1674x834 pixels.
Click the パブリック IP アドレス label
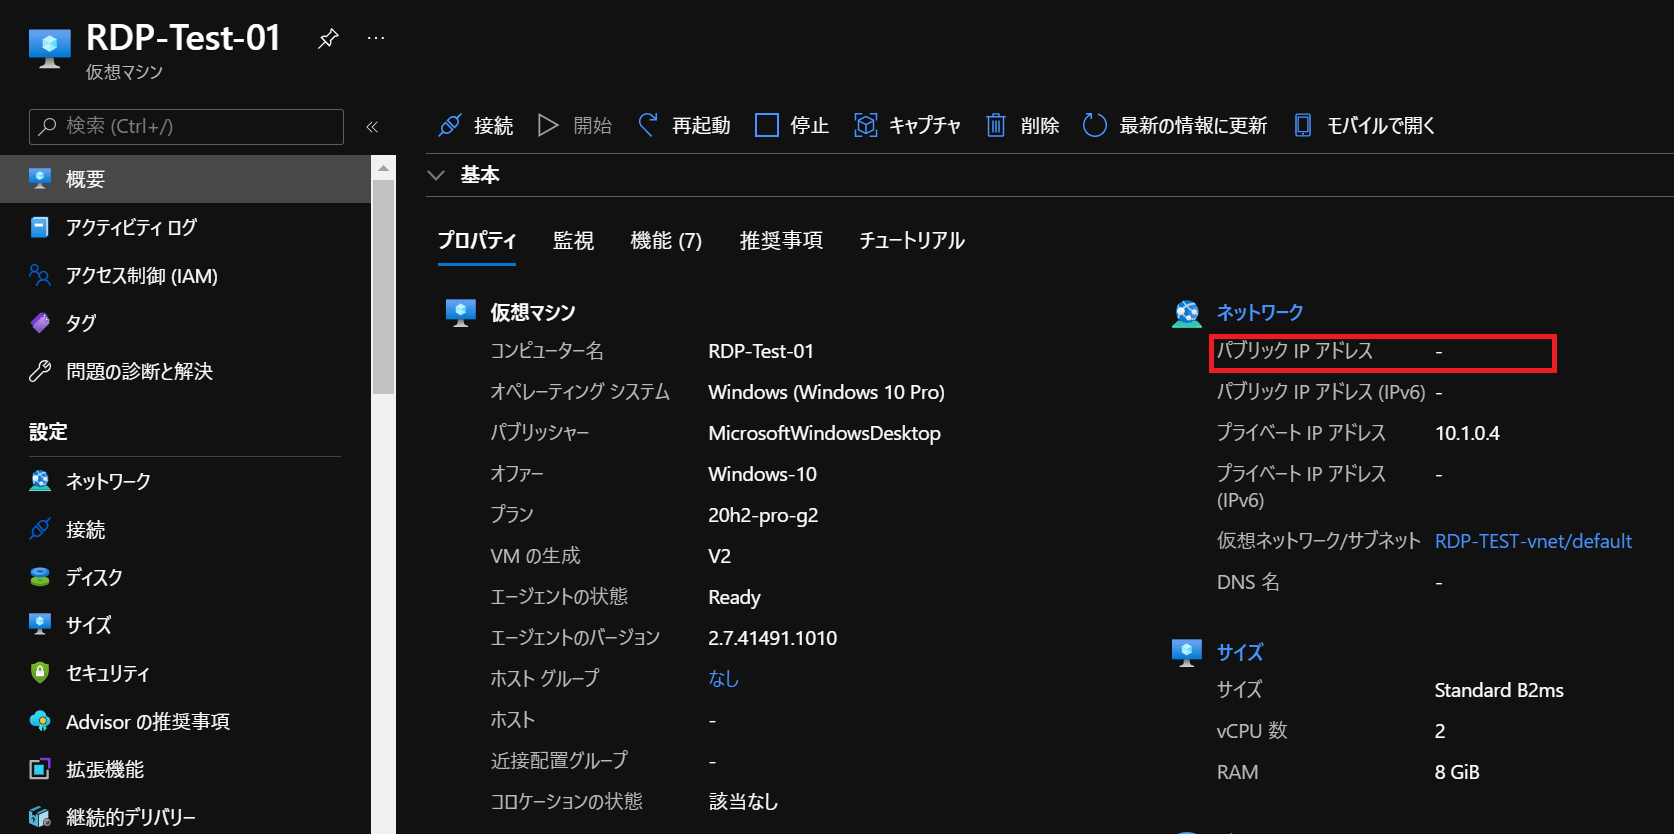tap(1295, 351)
